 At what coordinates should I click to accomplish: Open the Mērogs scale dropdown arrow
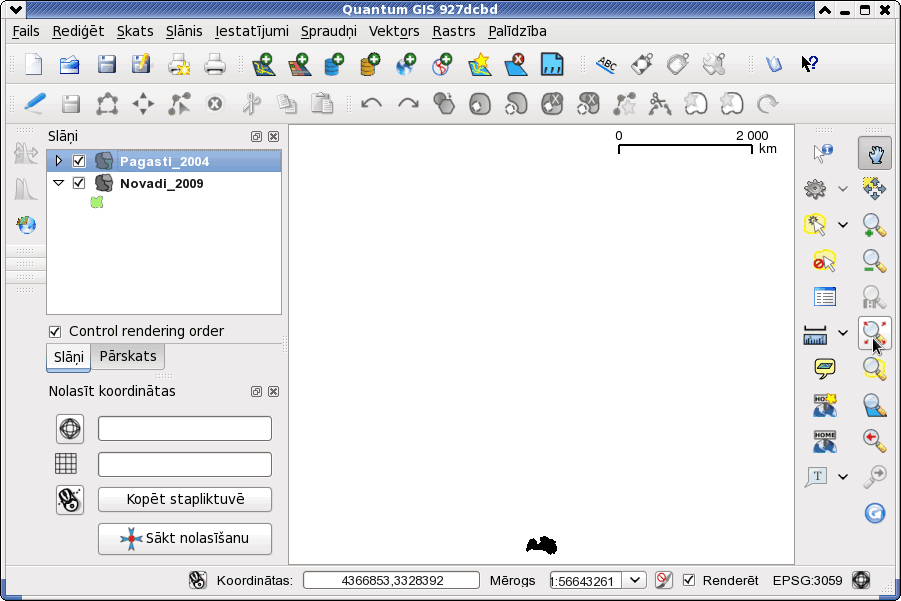pos(634,580)
